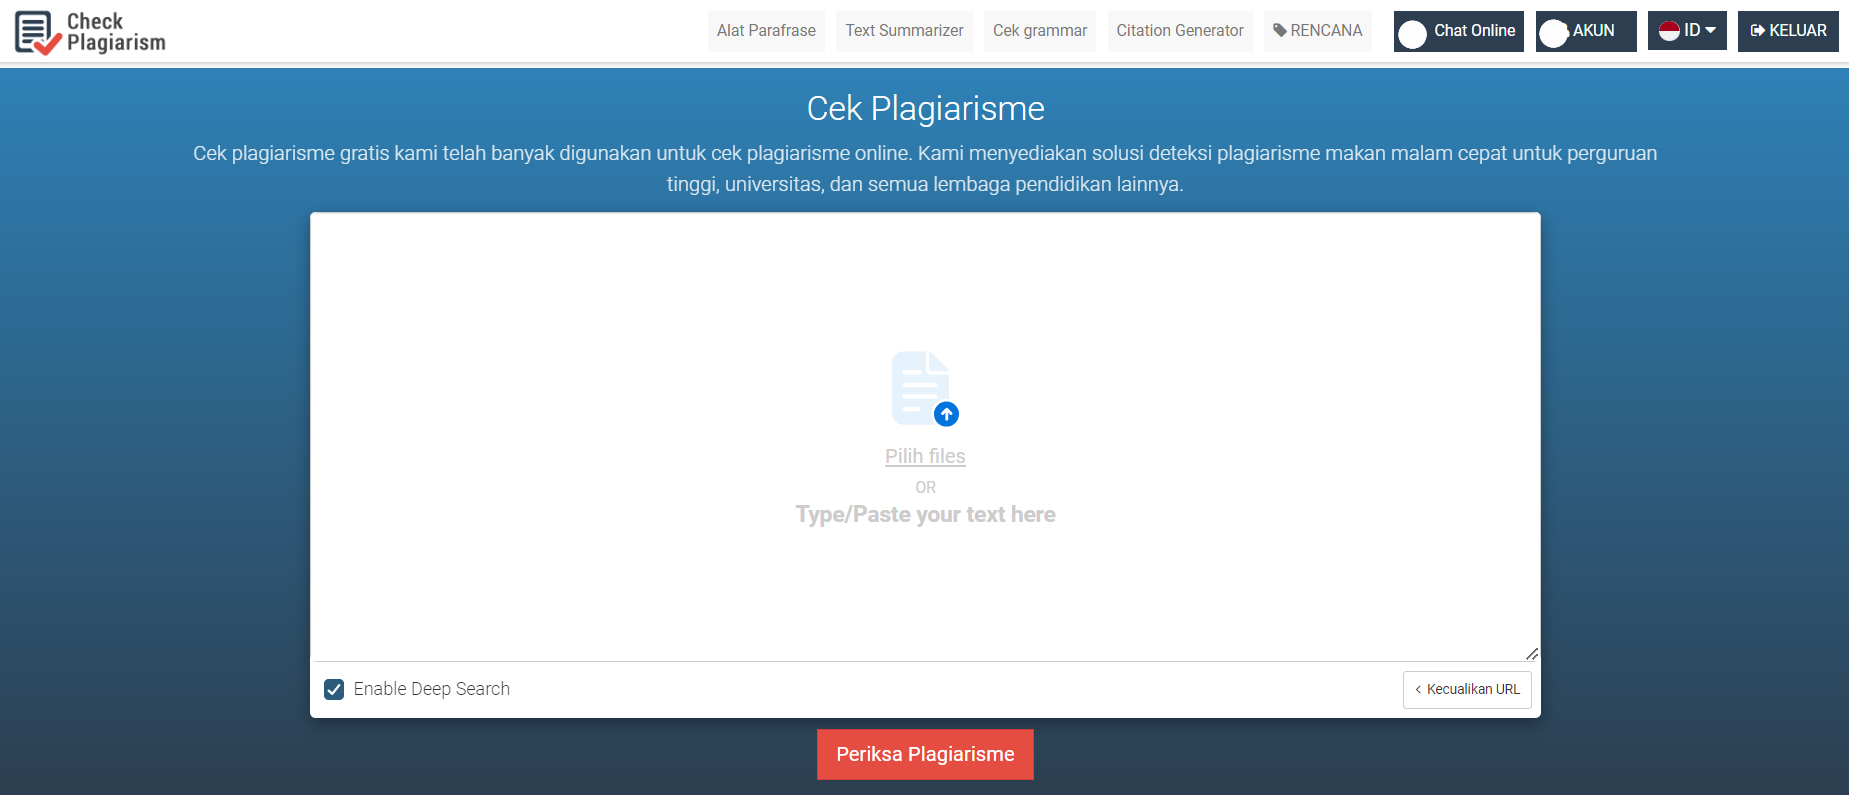Open the Cek grammar tool
The width and height of the screenshot is (1849, 795).
(x=1039, y=31)
